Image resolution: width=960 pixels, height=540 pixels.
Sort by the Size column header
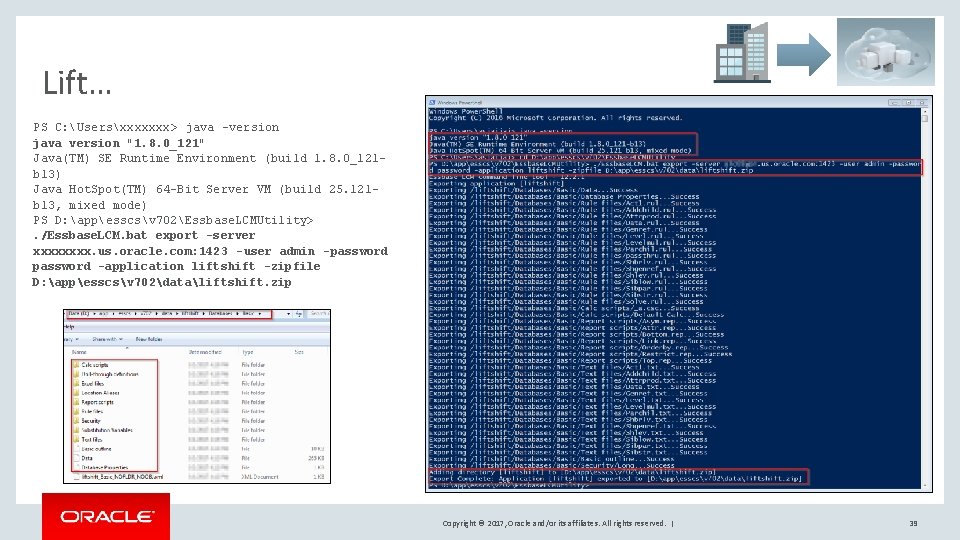299,353
